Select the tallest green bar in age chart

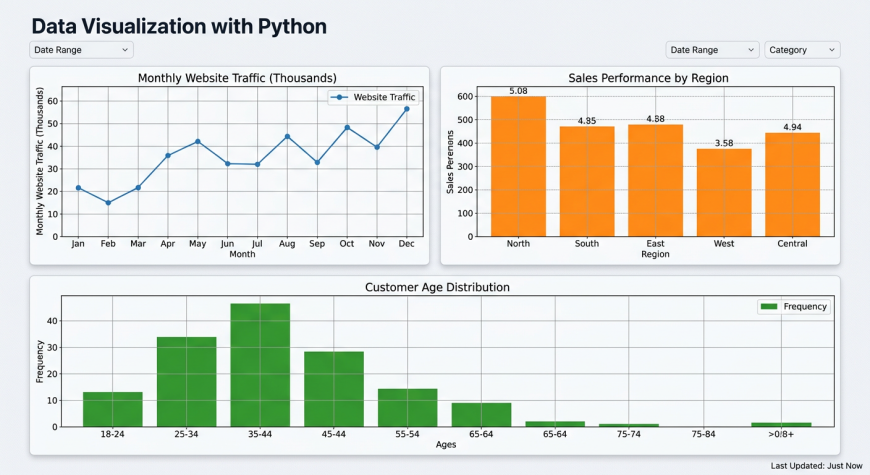pos(260,365)
